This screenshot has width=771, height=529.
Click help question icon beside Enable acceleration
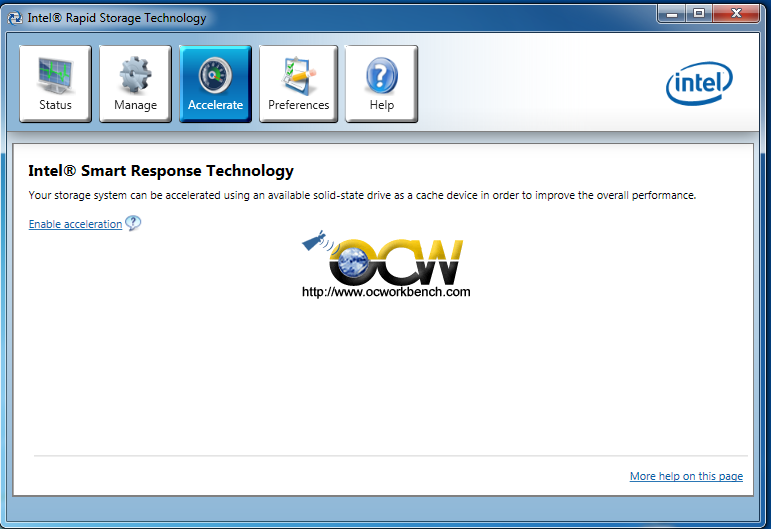tap(133, 223)
